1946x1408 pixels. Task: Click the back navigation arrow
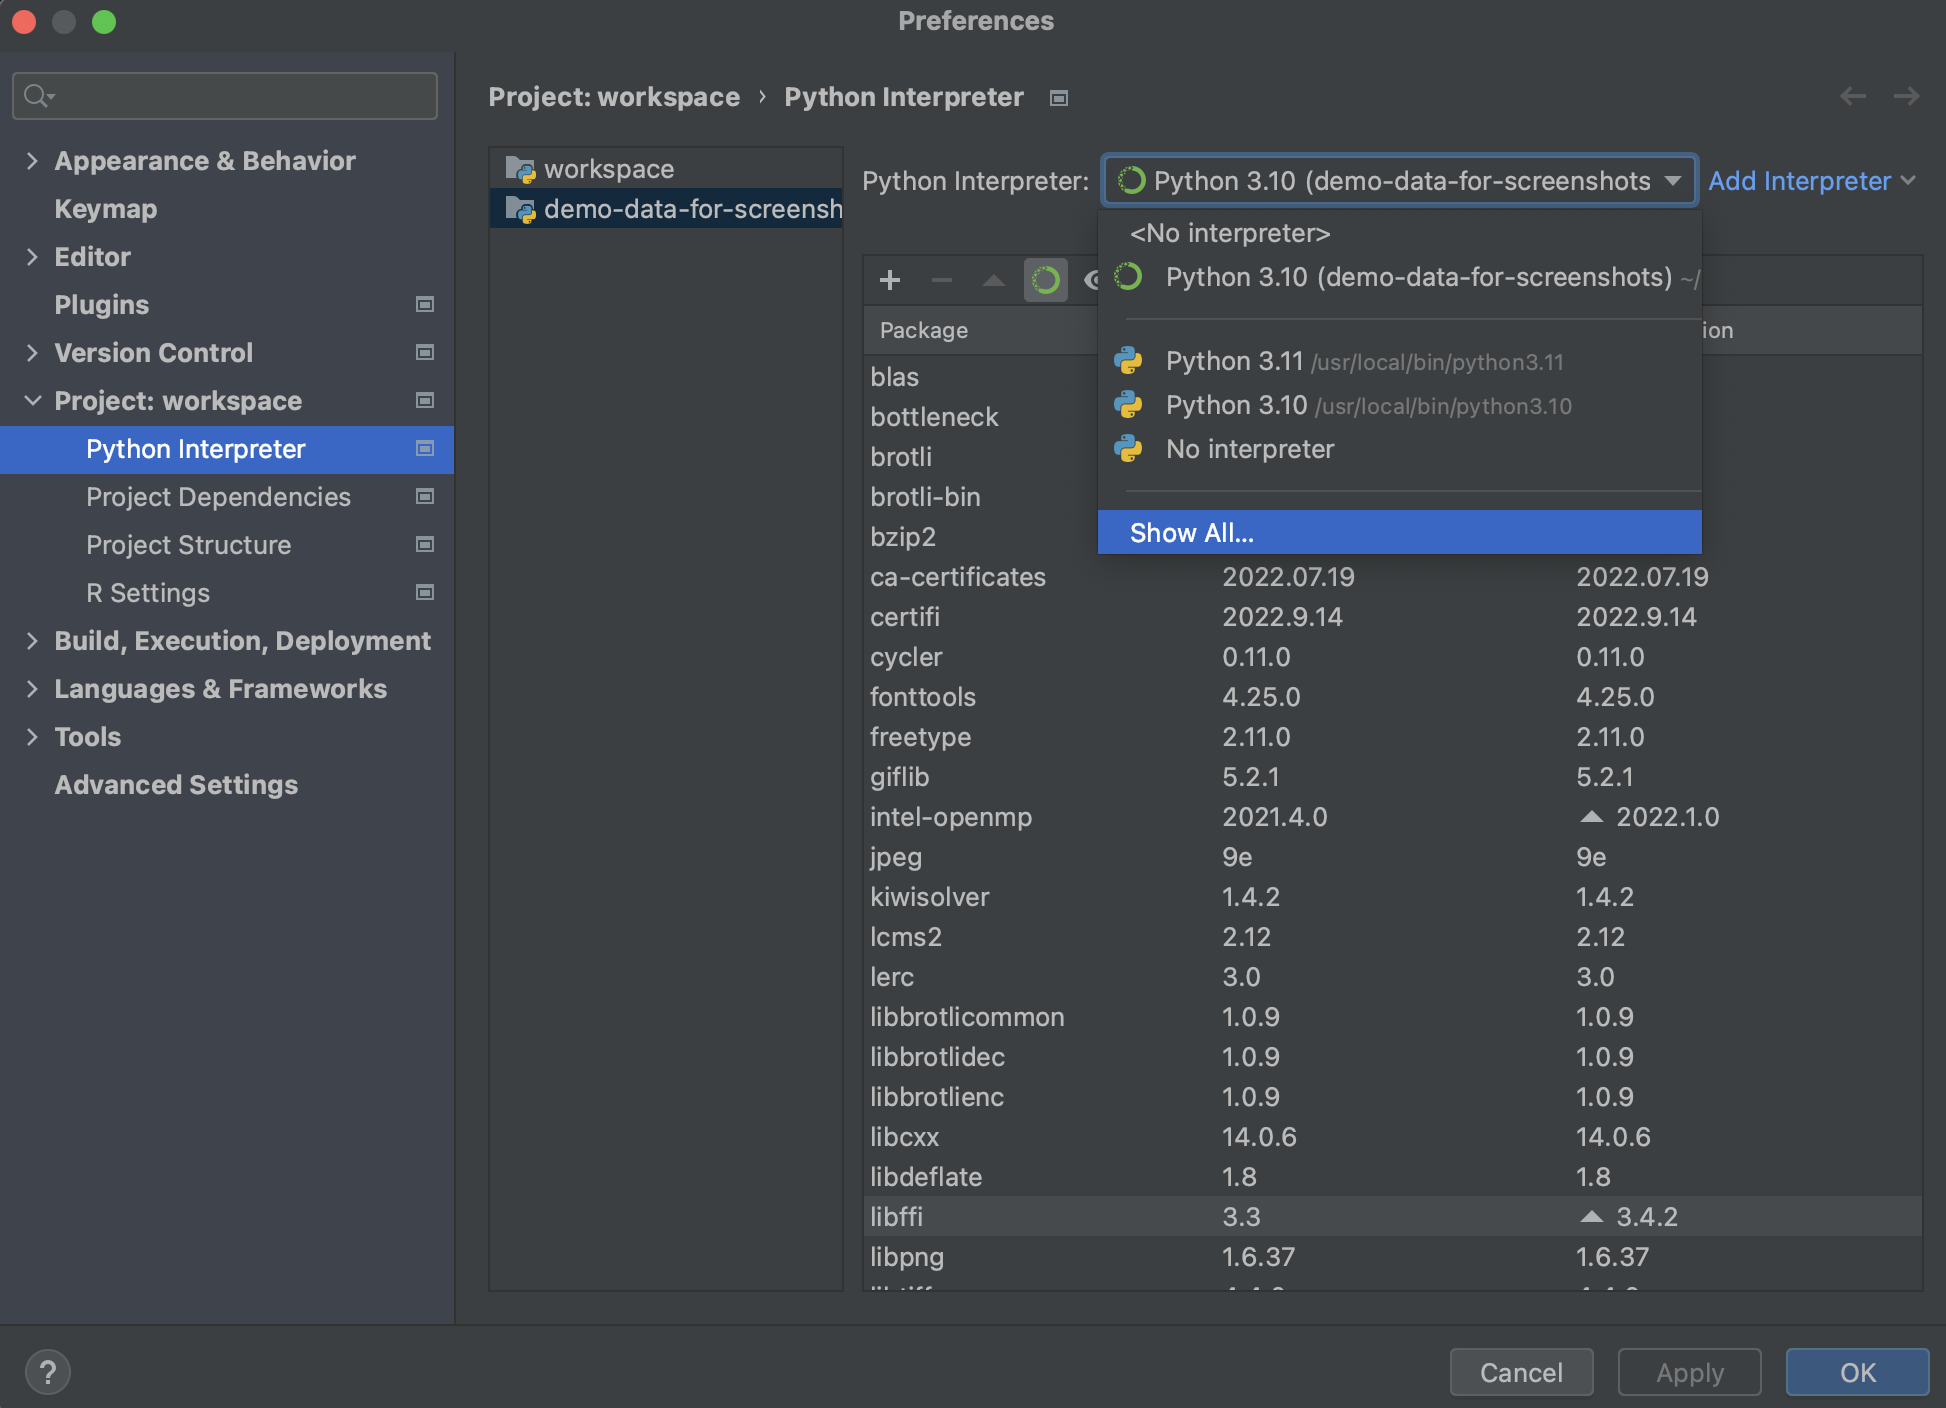(1852, 96)
